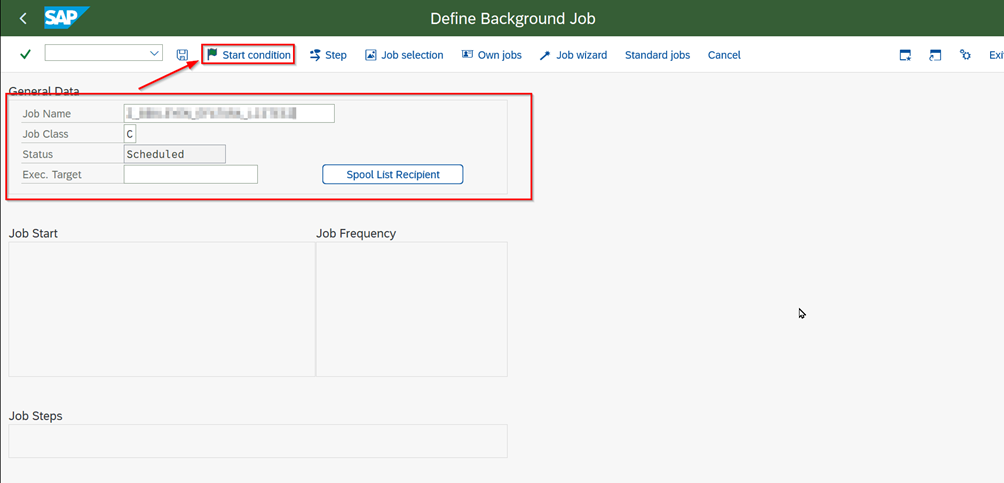Click Cancel in the toolbar
This screenshot has width=1004, height=483.
(x=724, y=55)
